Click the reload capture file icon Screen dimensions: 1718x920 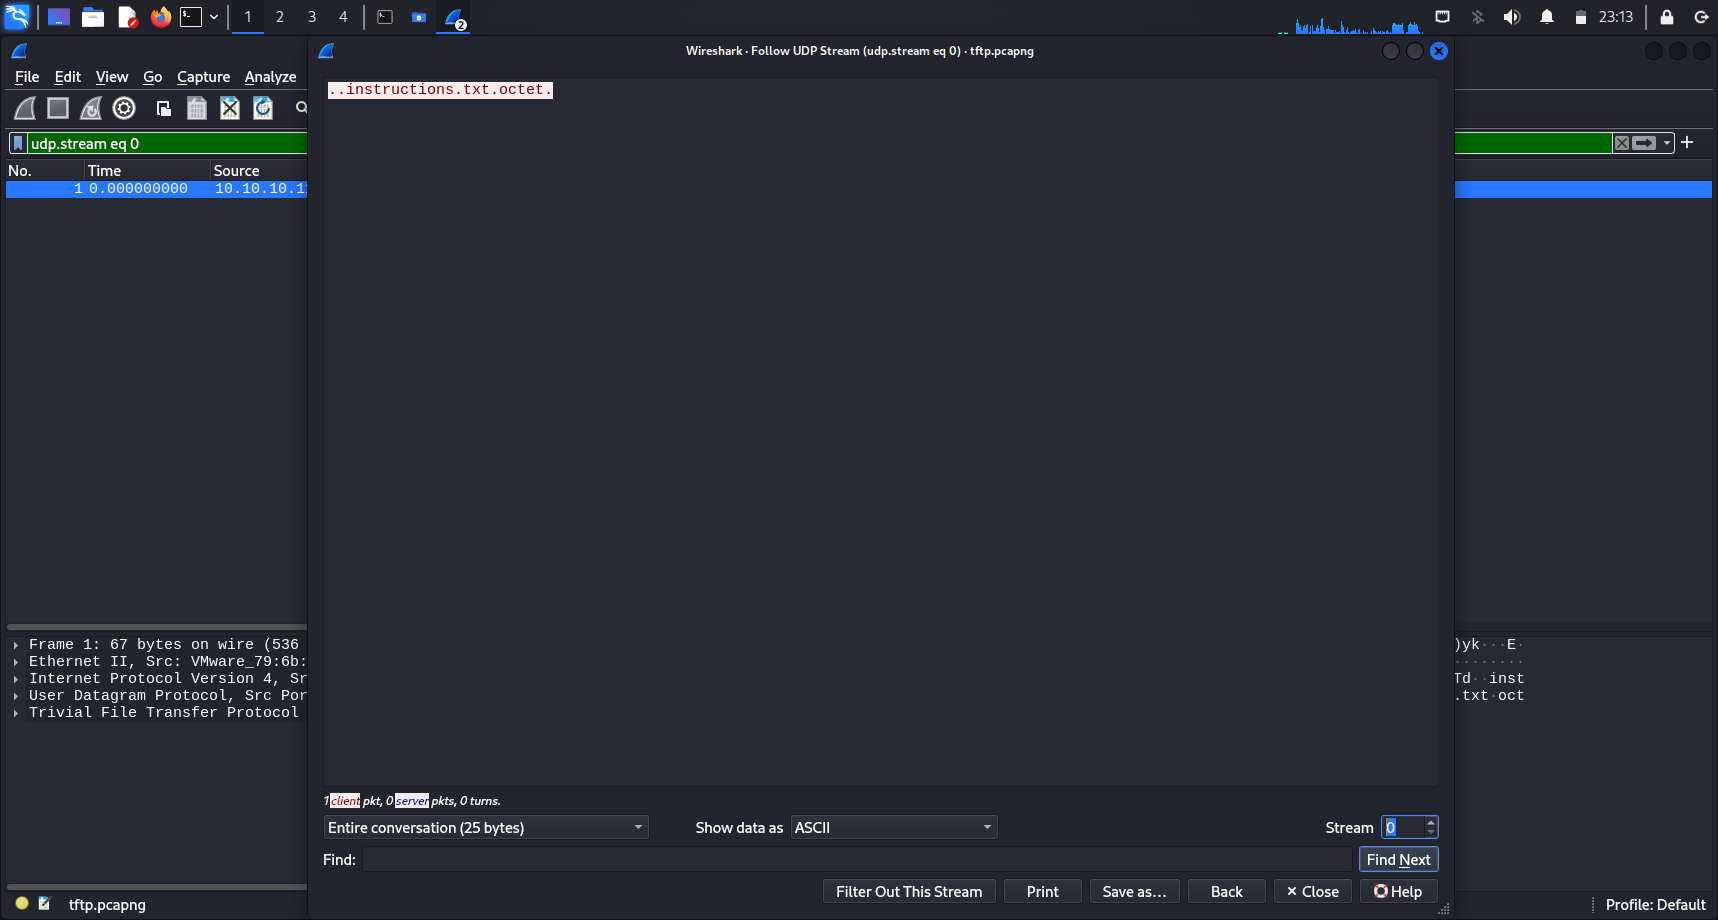pyautogui.click(x=263, y=108)
